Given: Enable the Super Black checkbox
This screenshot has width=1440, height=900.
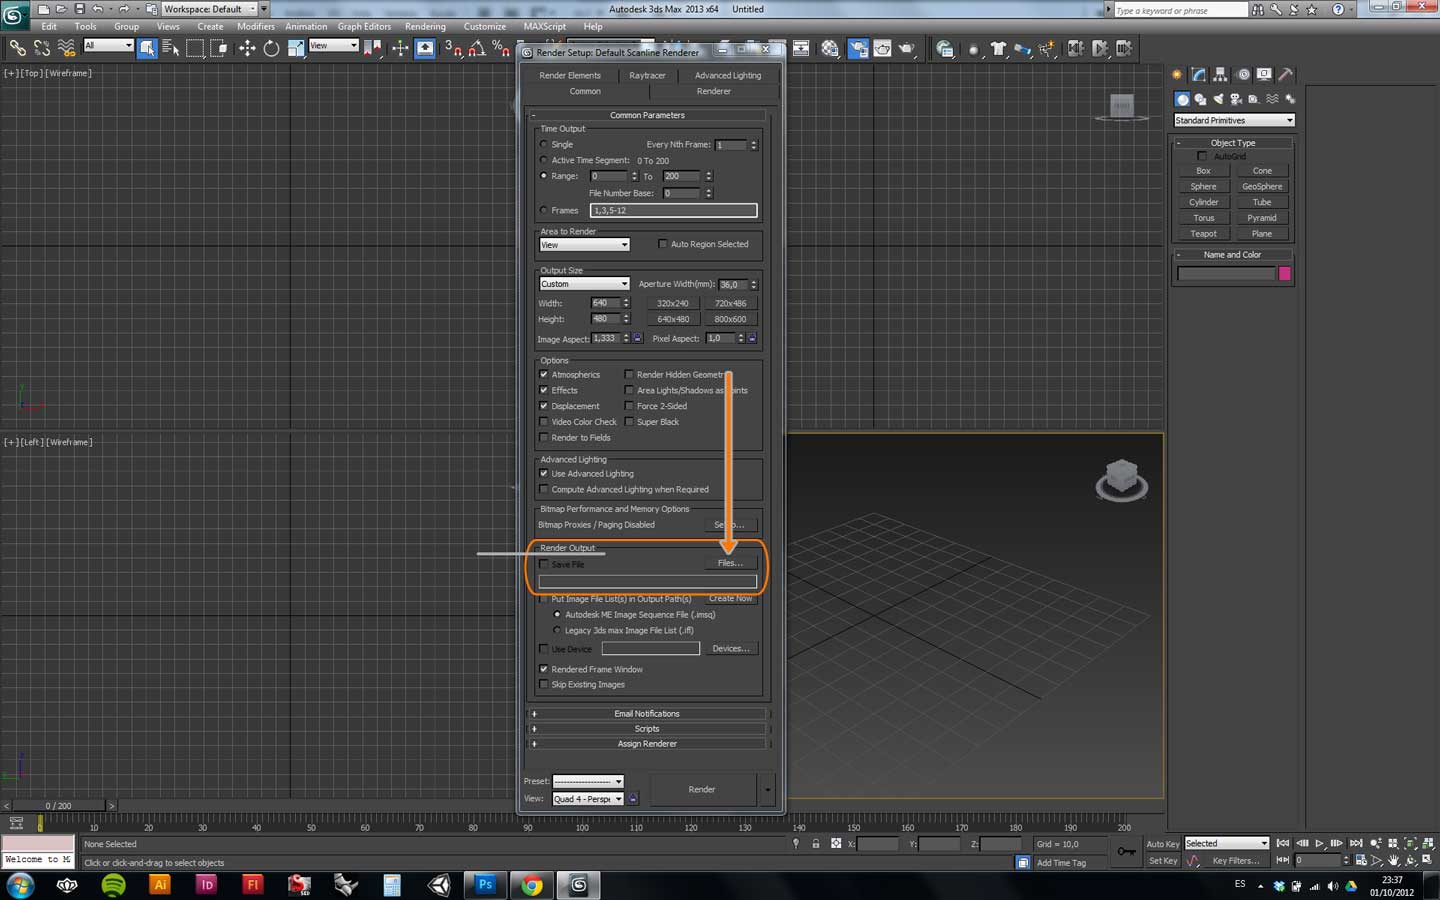Looking at the screenshot, I should coord(629,422).
